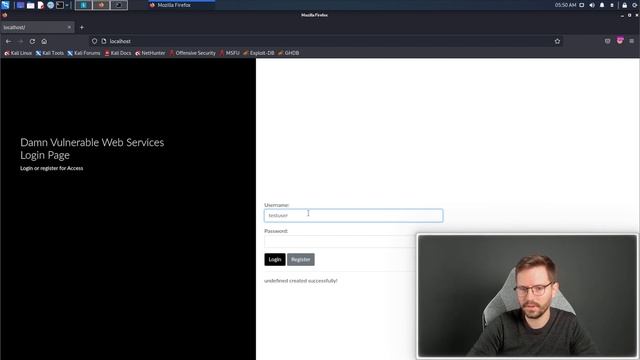Viewport: 640px width, 360px height.
Task: Open Offensive Security bookmark
Action: pos(192,53)
